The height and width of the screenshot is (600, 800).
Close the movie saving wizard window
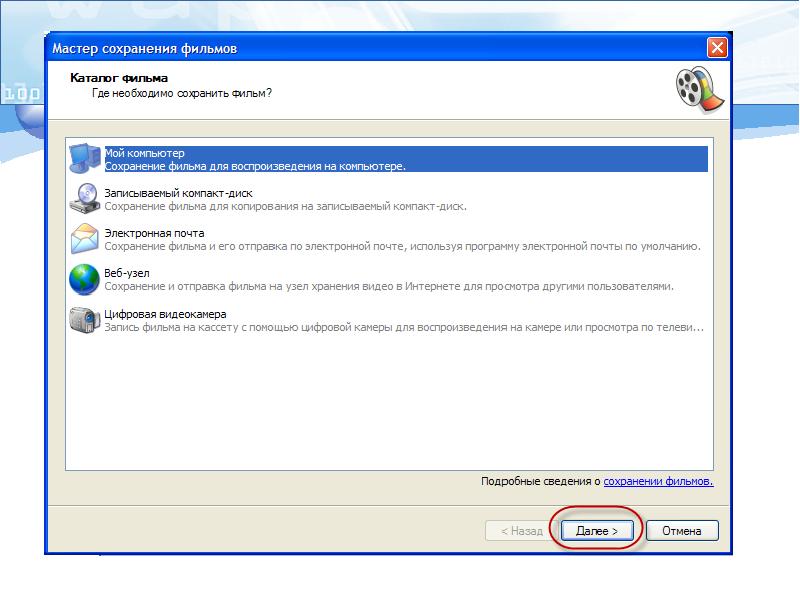click(716, 48)
